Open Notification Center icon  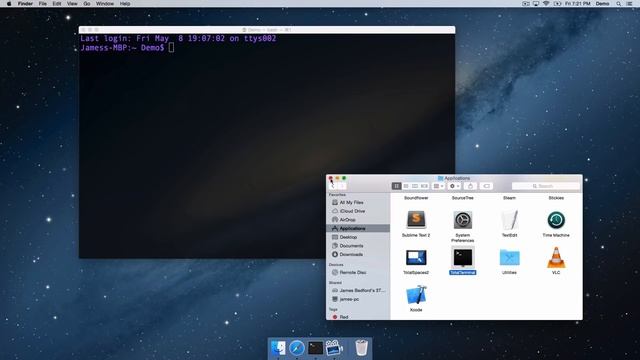pos(630,4)
